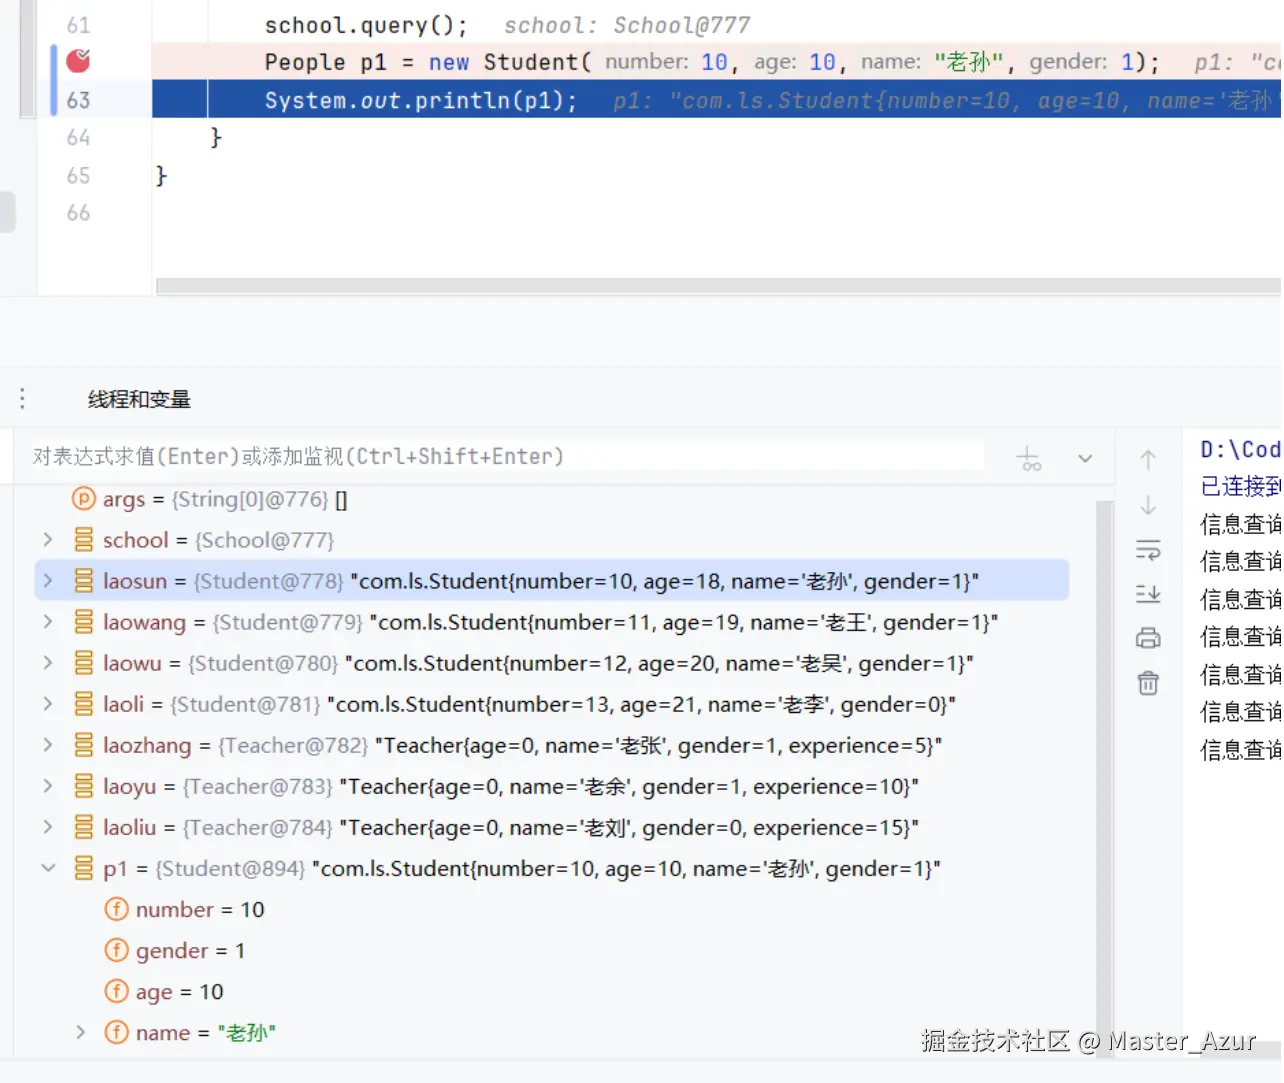This screenshot has width=1284, height=1083.
Task: Click line number 63 in gutter
Action: [x=78, y=100]
